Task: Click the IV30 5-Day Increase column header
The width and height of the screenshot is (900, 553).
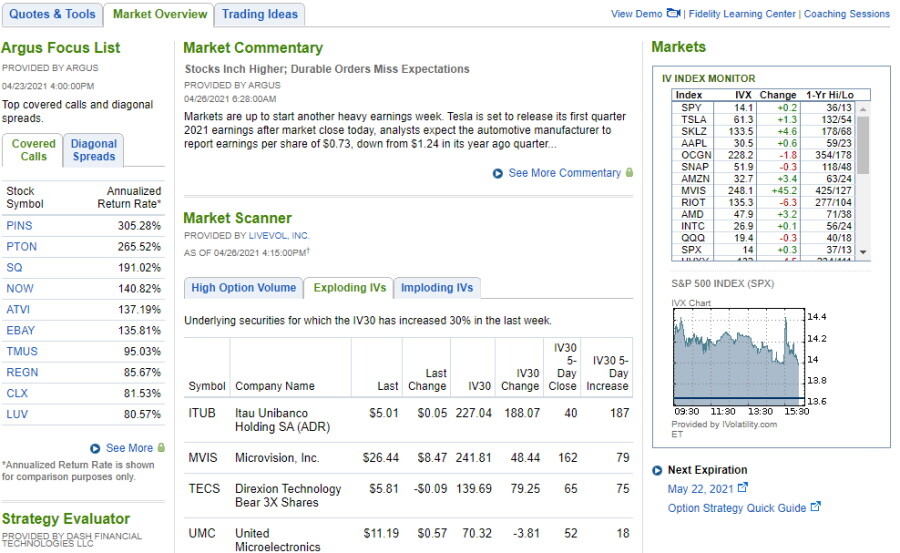Action: 607,373
